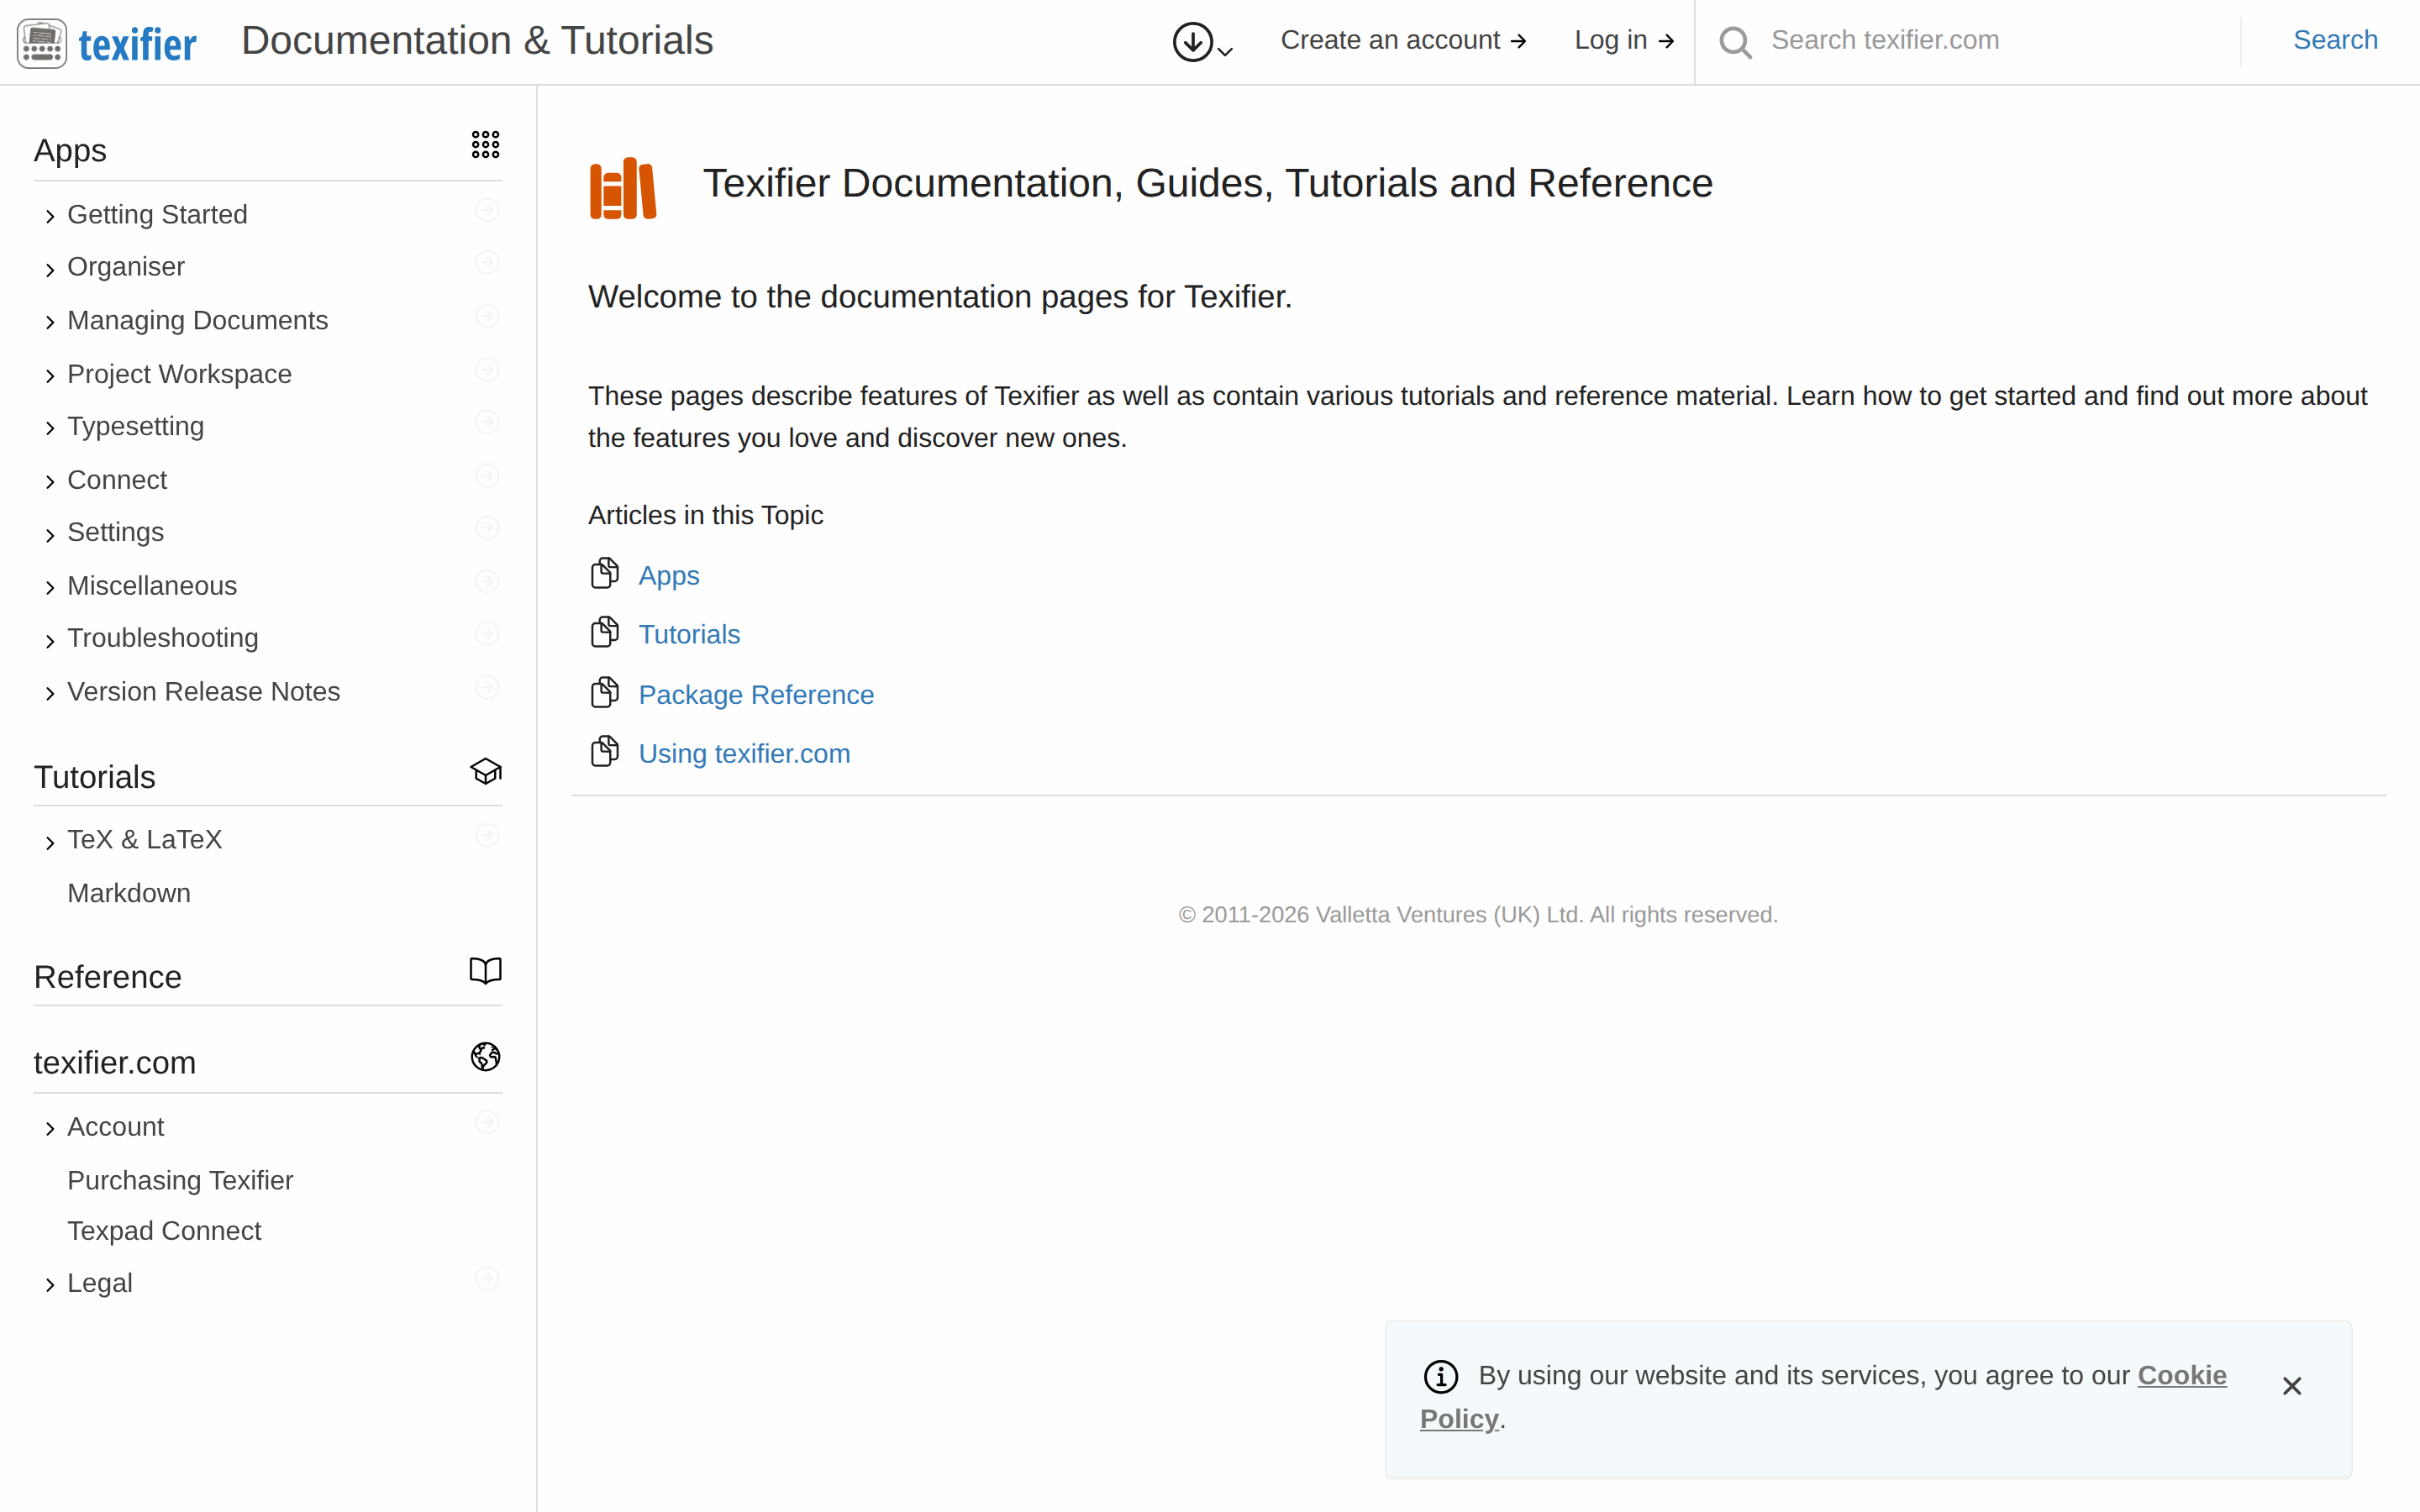Expand Typesetting chevron
This screenshot has width=2420, height=1512.
(50, 428)
